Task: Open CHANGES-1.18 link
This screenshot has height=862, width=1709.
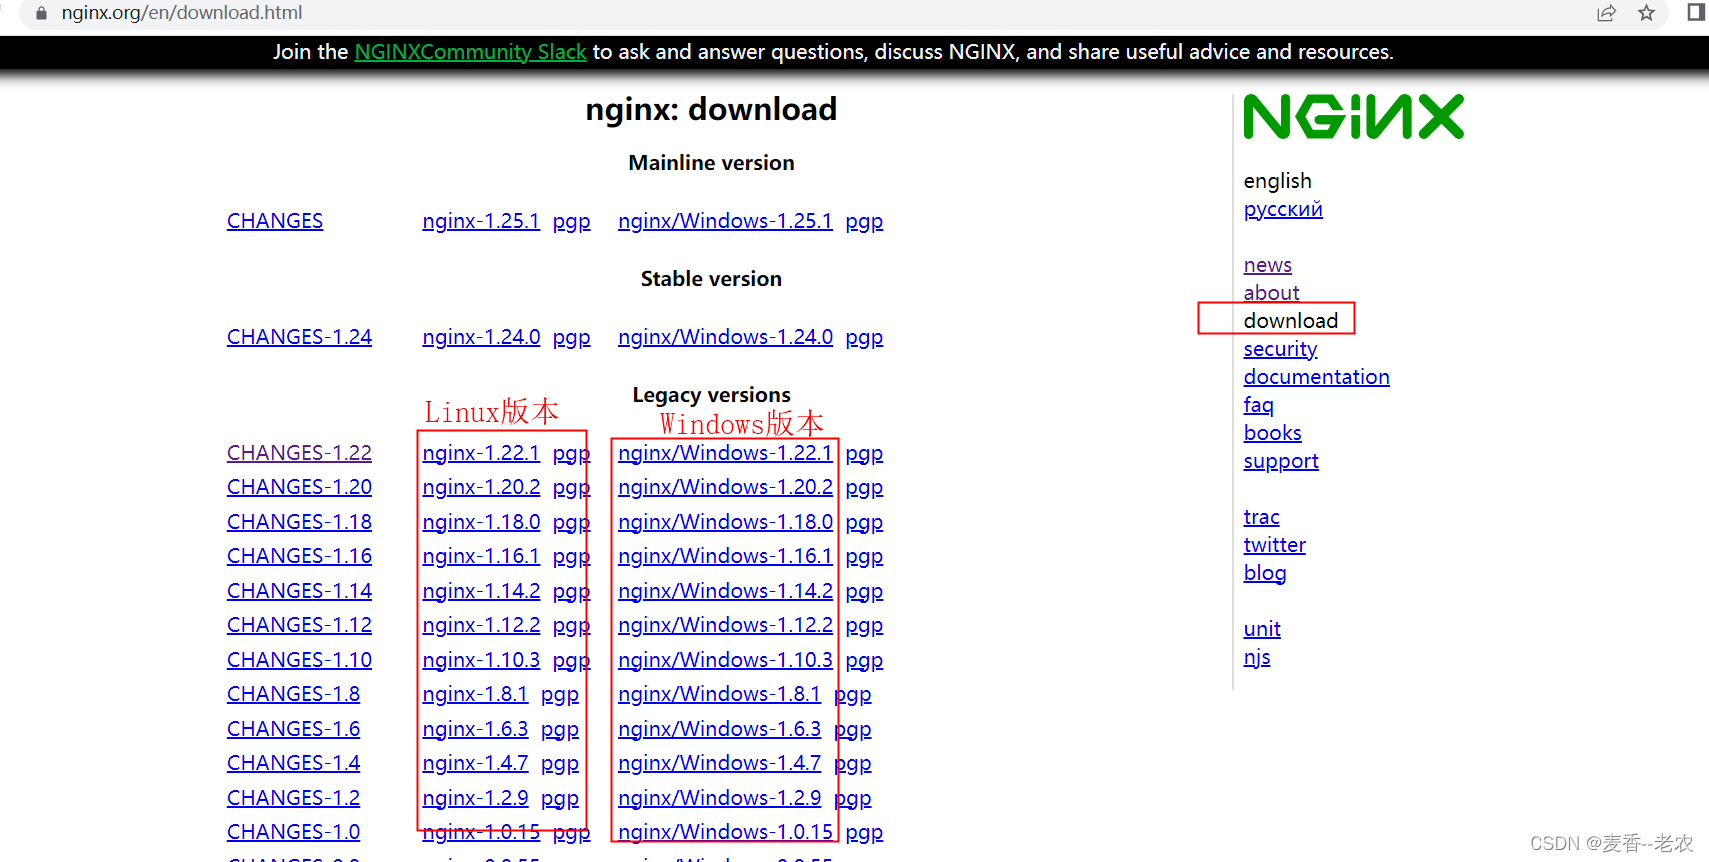Action: pyautogui.click(x=299, y=522)
